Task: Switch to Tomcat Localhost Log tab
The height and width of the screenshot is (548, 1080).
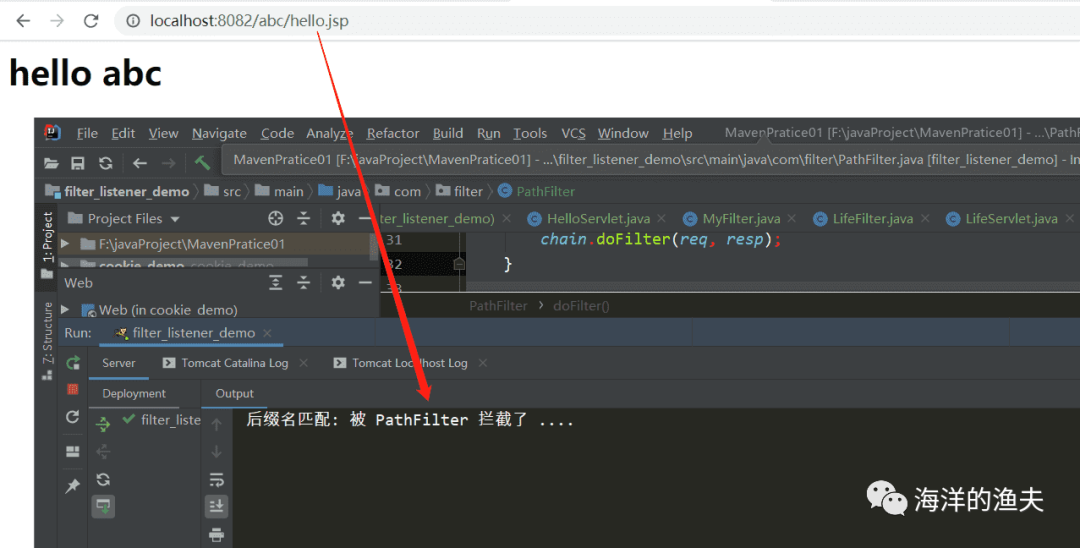Action: tap(401, 363)
